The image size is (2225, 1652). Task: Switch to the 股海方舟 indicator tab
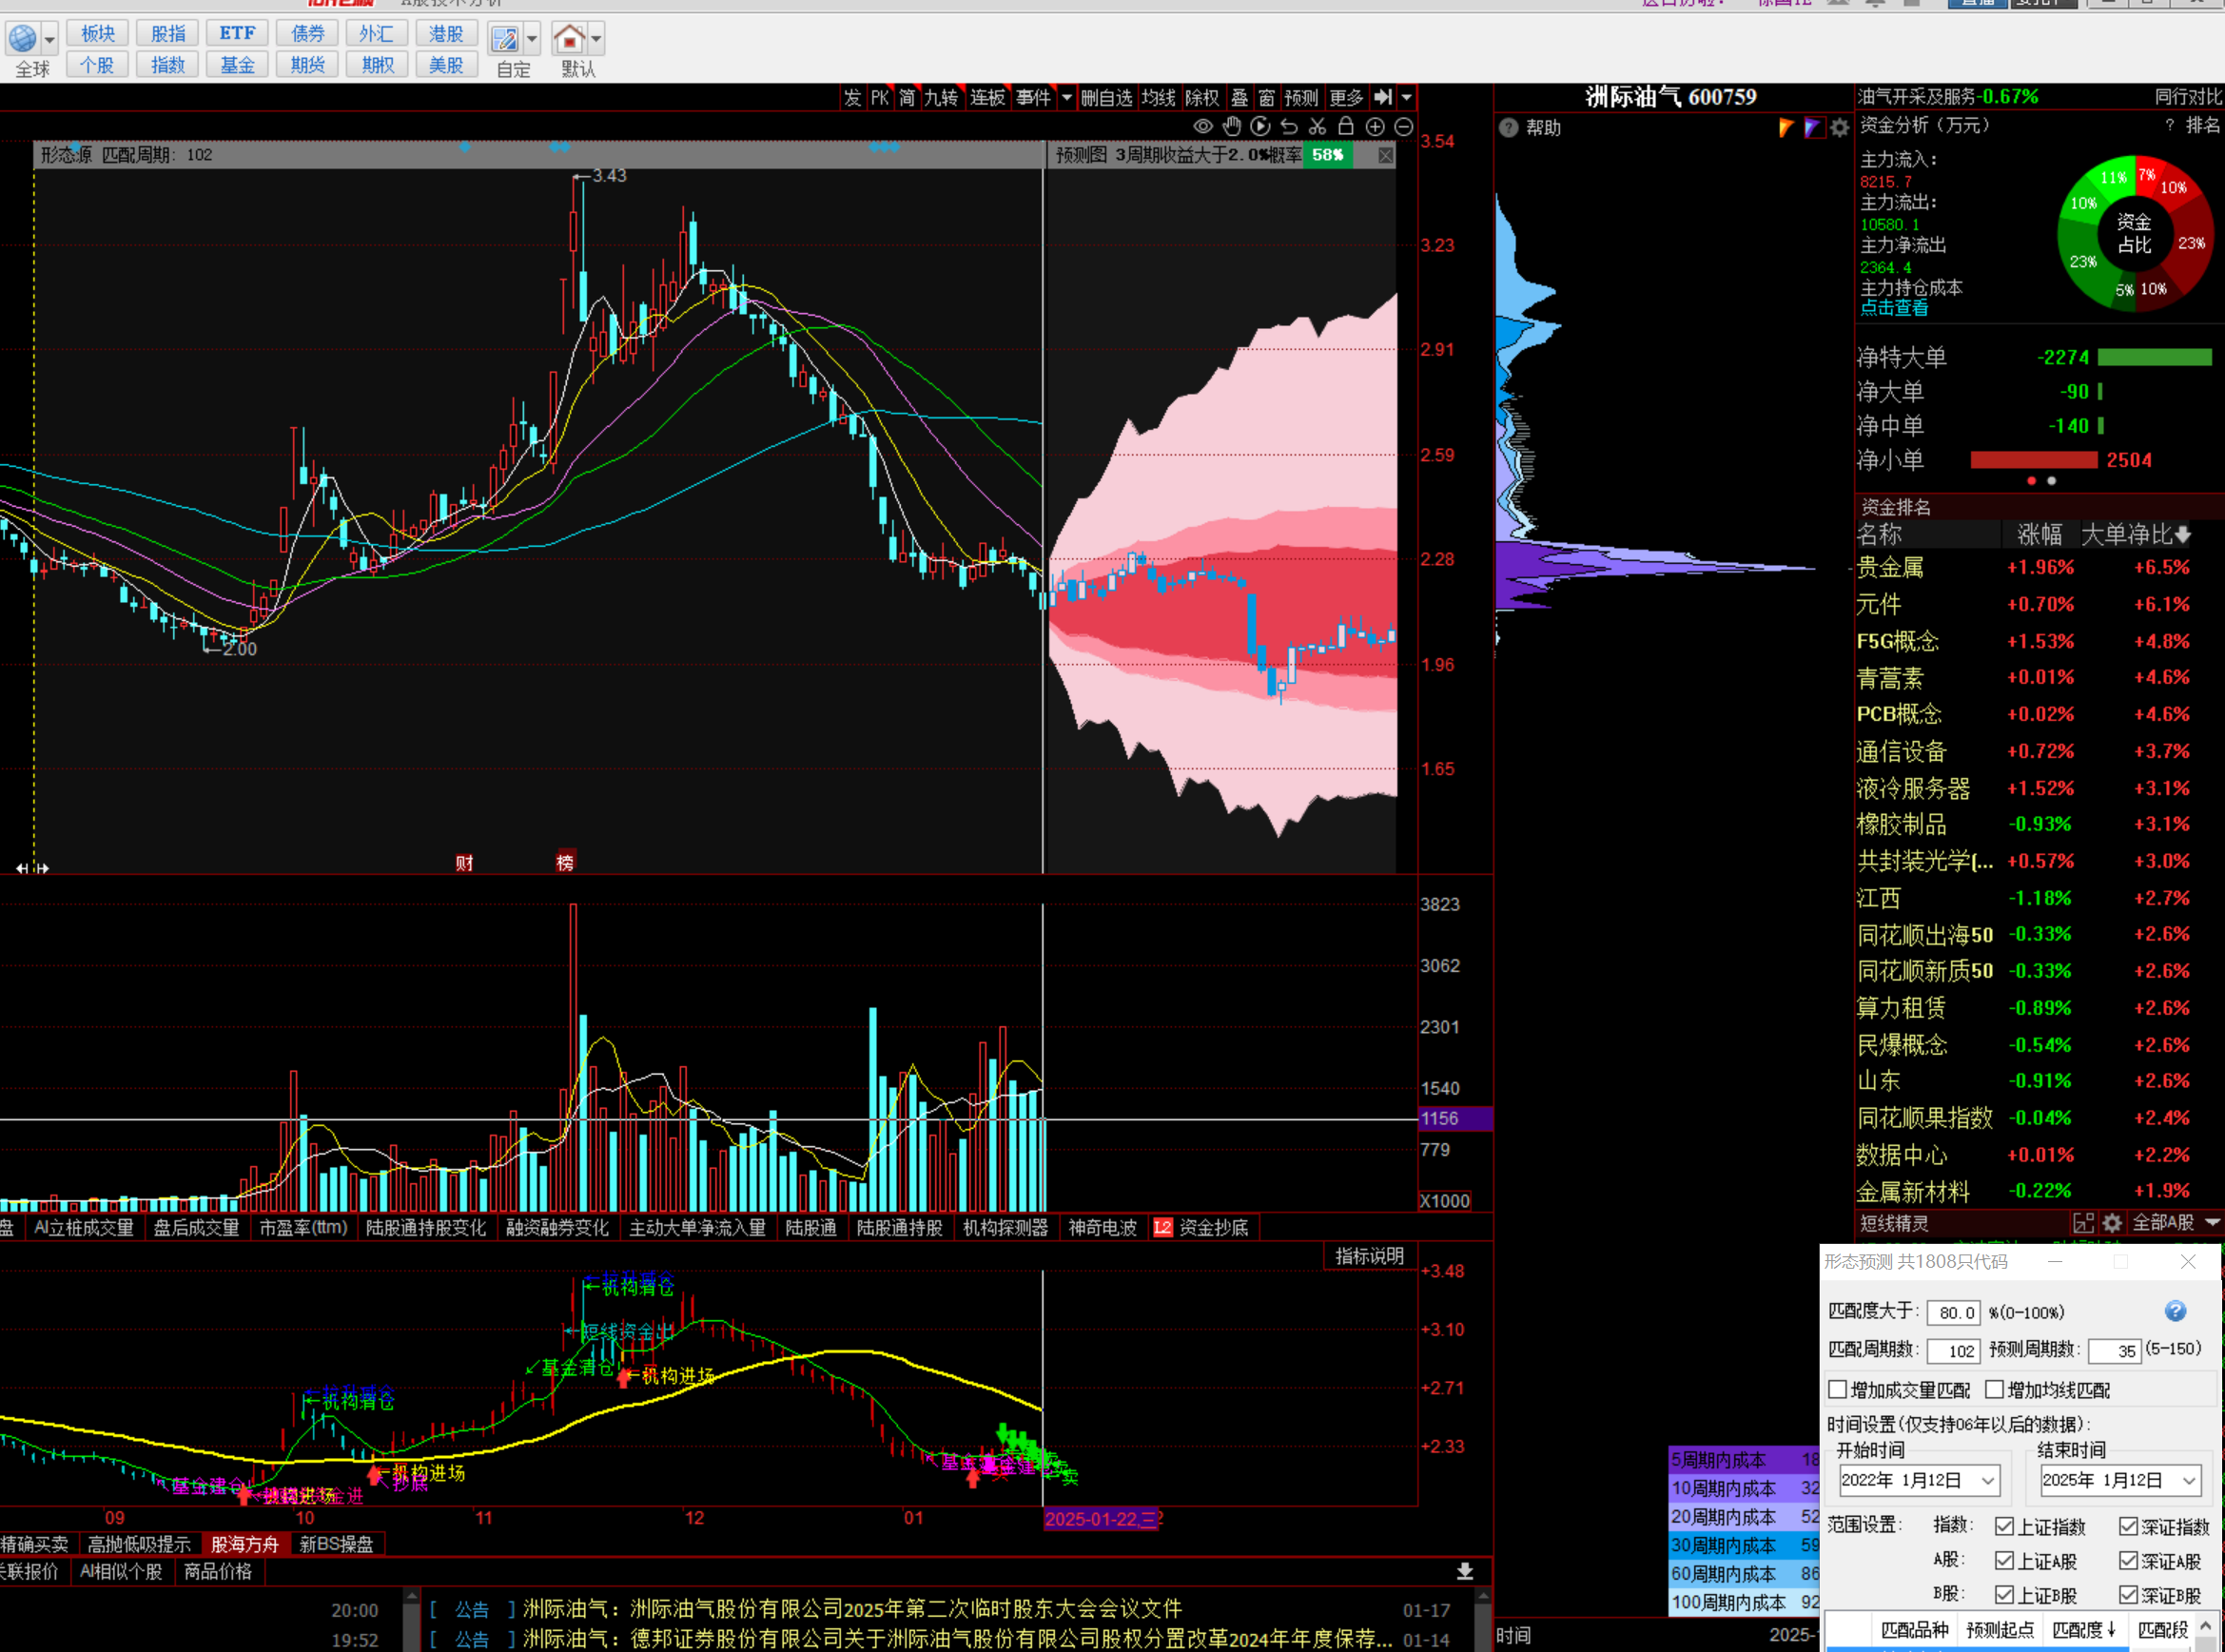[x=244, y=1544]
